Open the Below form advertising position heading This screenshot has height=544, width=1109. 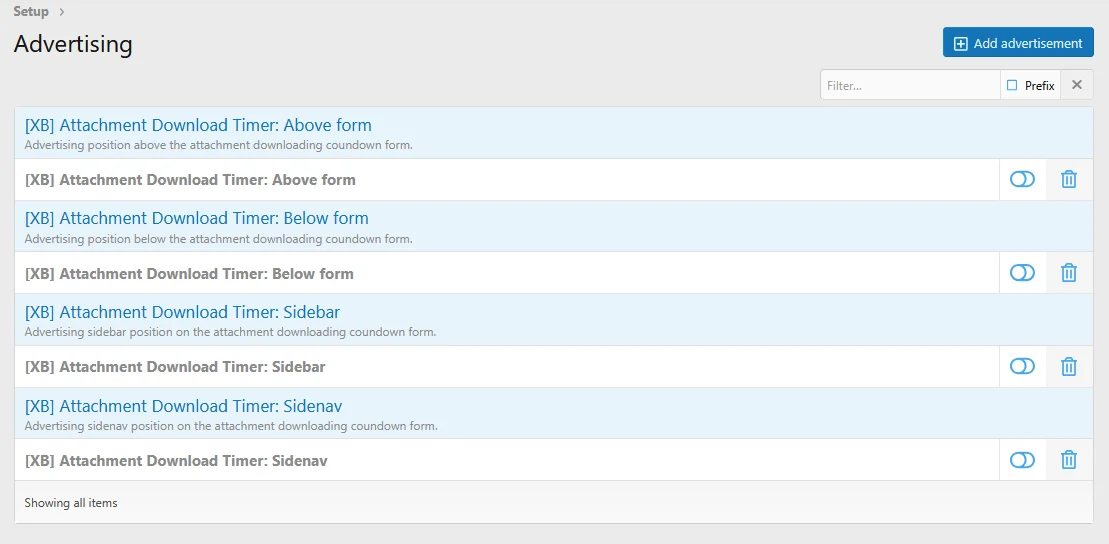point(197,218)
